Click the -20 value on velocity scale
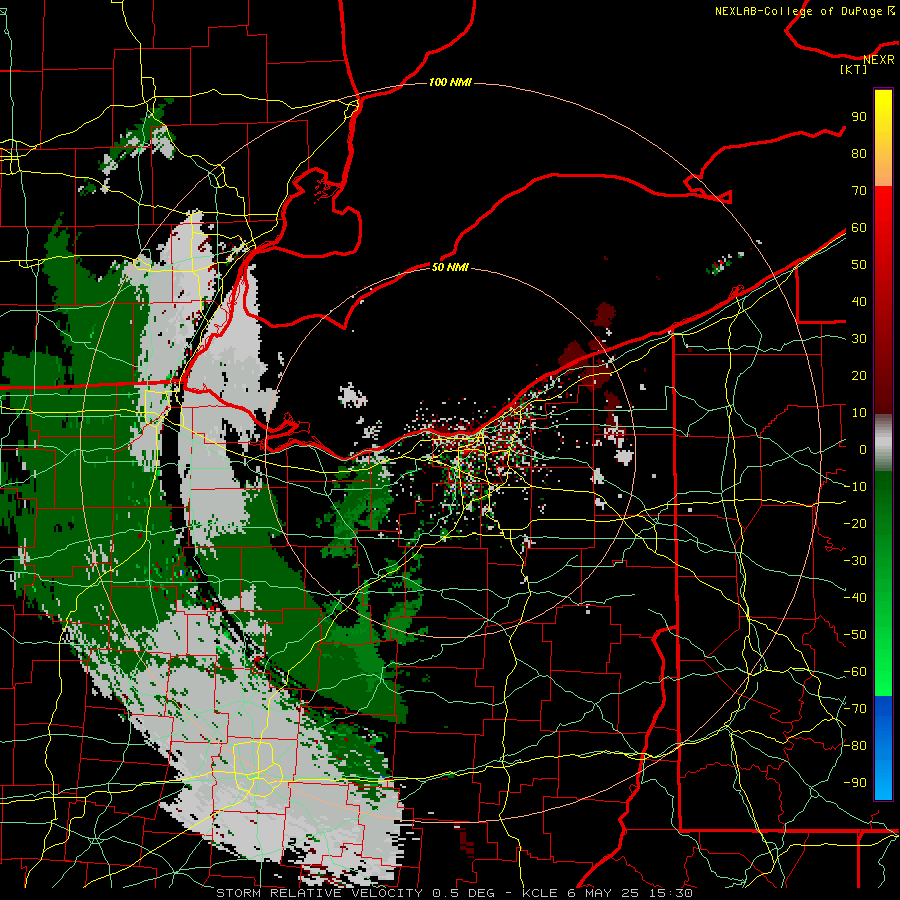 tap(855, 524)
